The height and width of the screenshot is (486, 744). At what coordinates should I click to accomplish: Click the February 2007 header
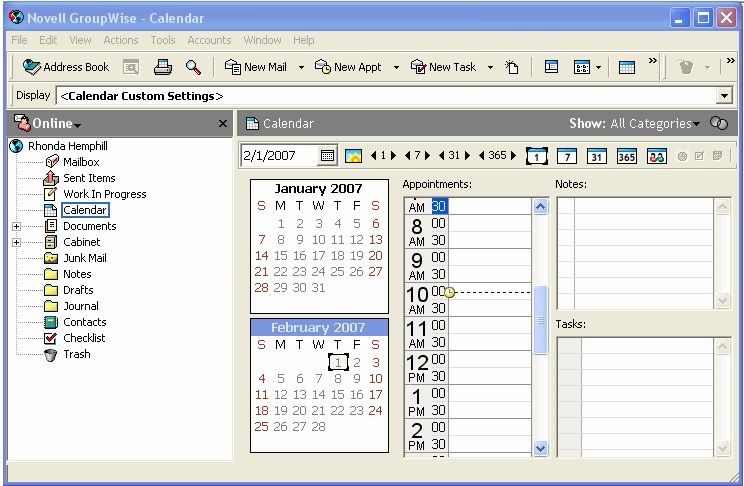[319, 327]
